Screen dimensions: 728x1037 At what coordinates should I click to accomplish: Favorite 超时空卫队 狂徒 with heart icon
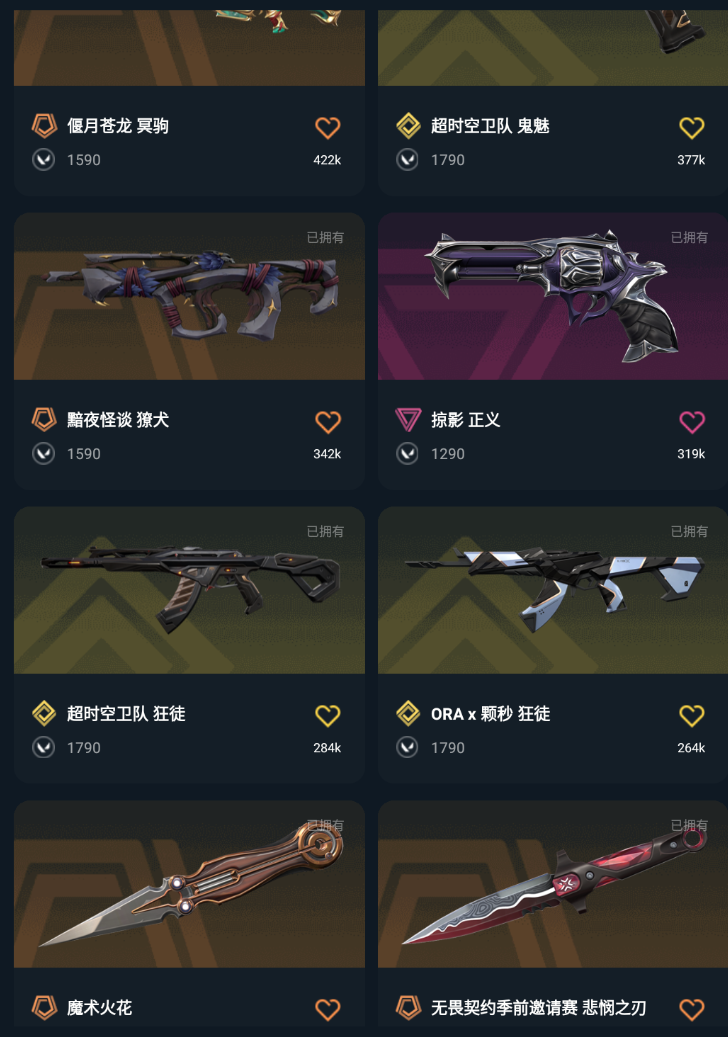pyautogui.click(x=327, y=716)
